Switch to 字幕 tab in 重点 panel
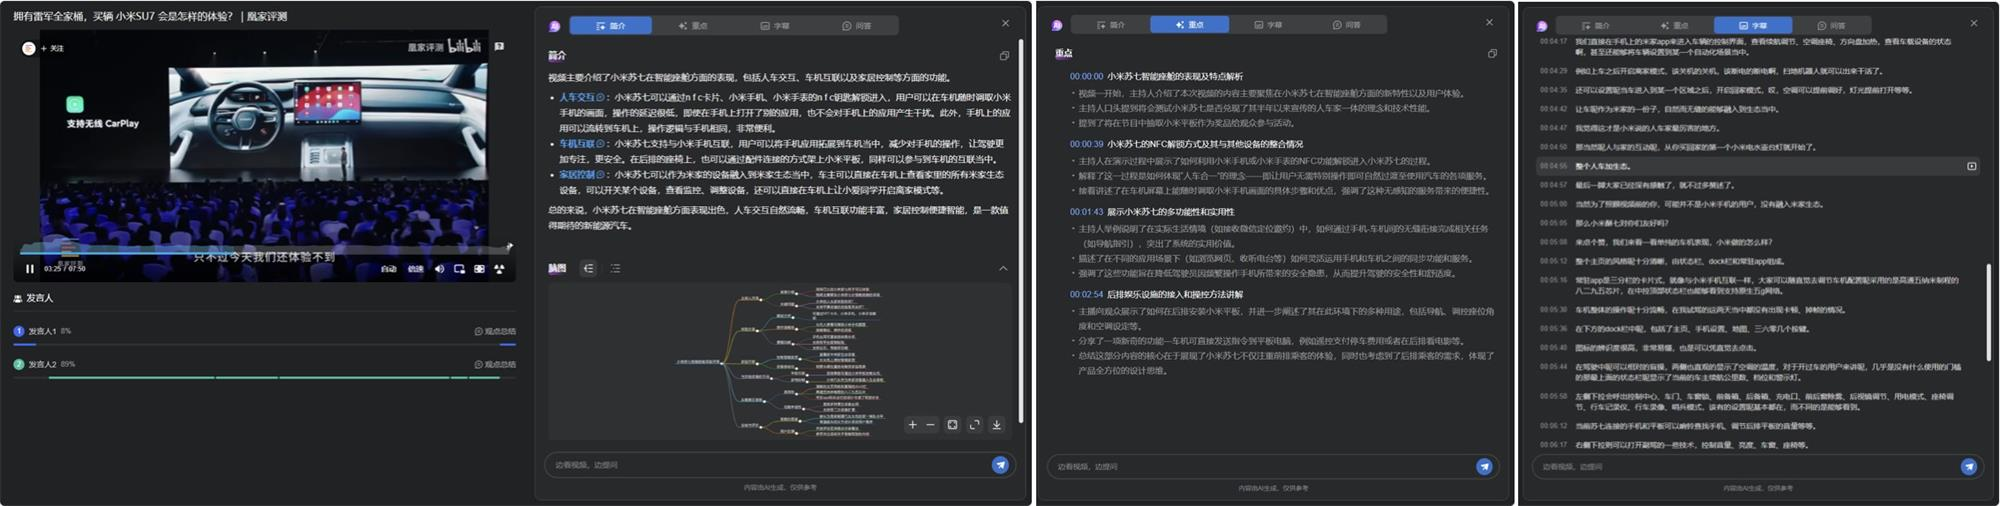 tap(1267, 24)
